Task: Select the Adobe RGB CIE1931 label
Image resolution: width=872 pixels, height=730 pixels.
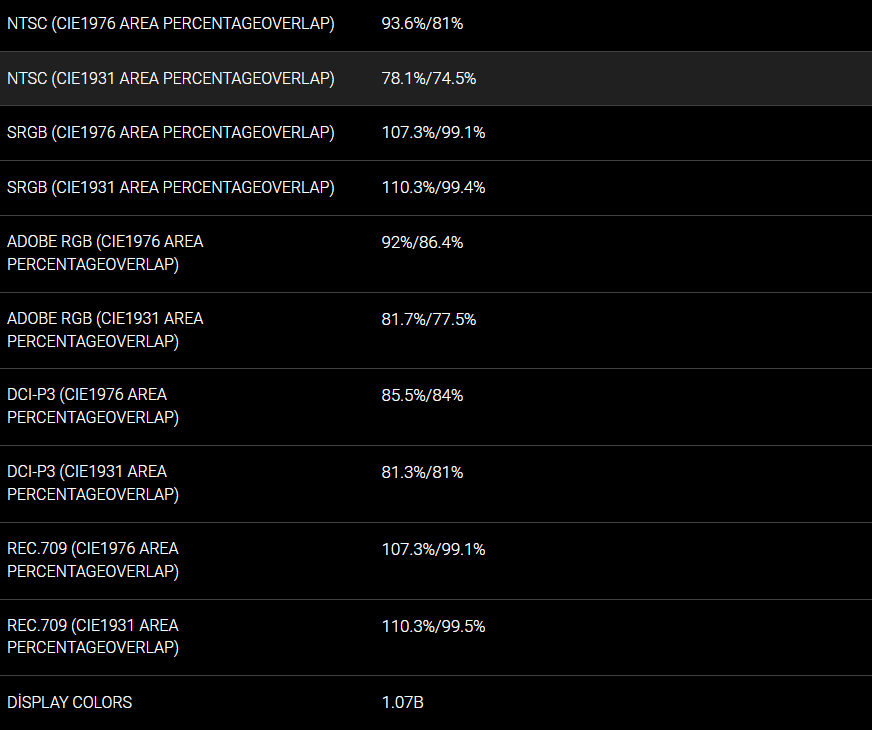Action: point(105,330)
